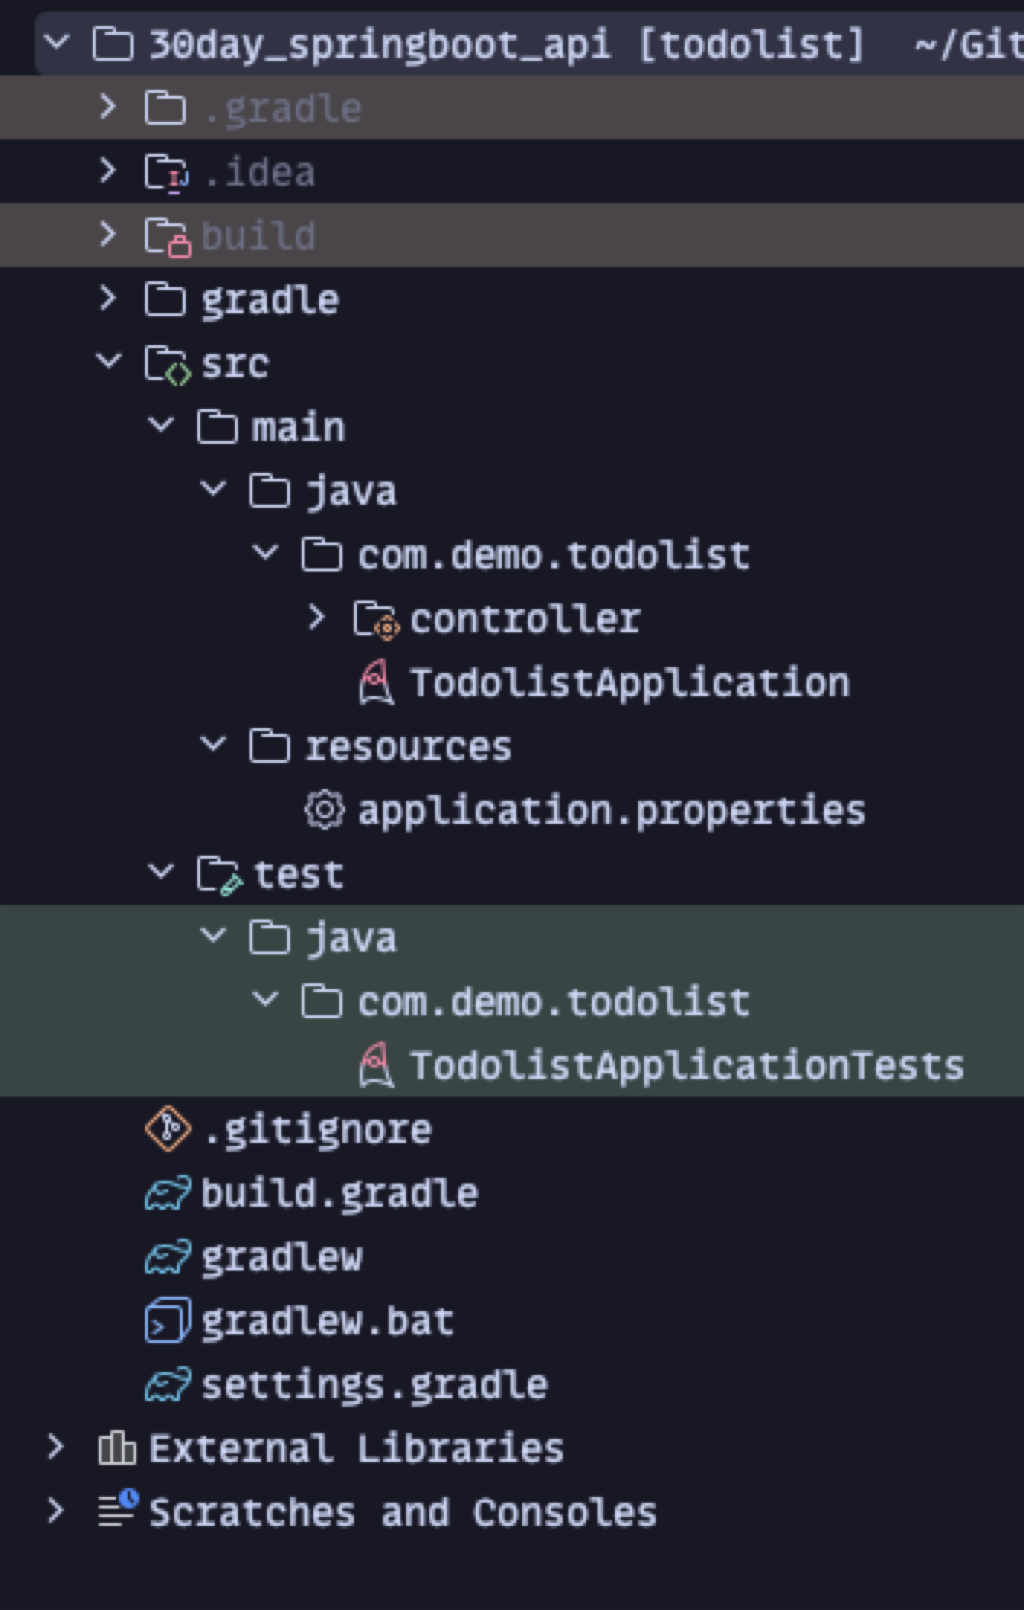Viewport: 1024px width, 1610px height.
Task: Collapse the resources folder
Action: 213,744
